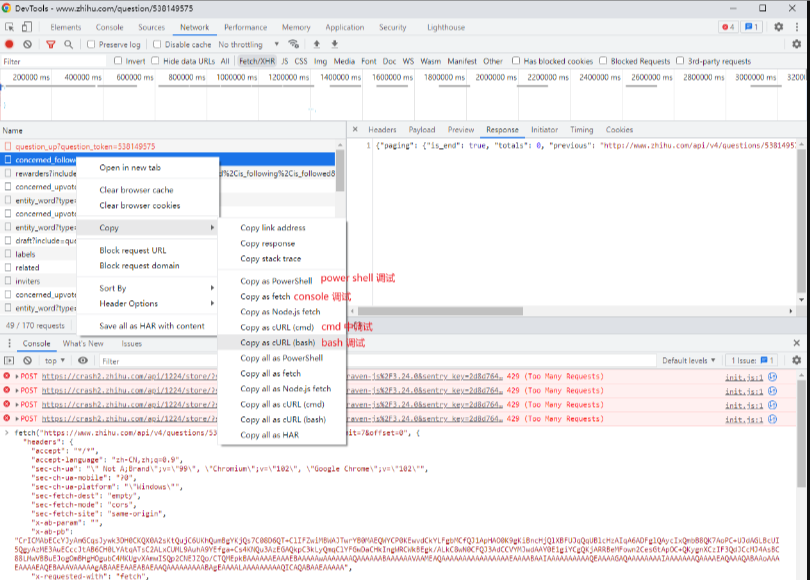Stop recording the network log
The width and height of the screenshot is (810, 580).
pyautogui.click(x=9, y=44)
